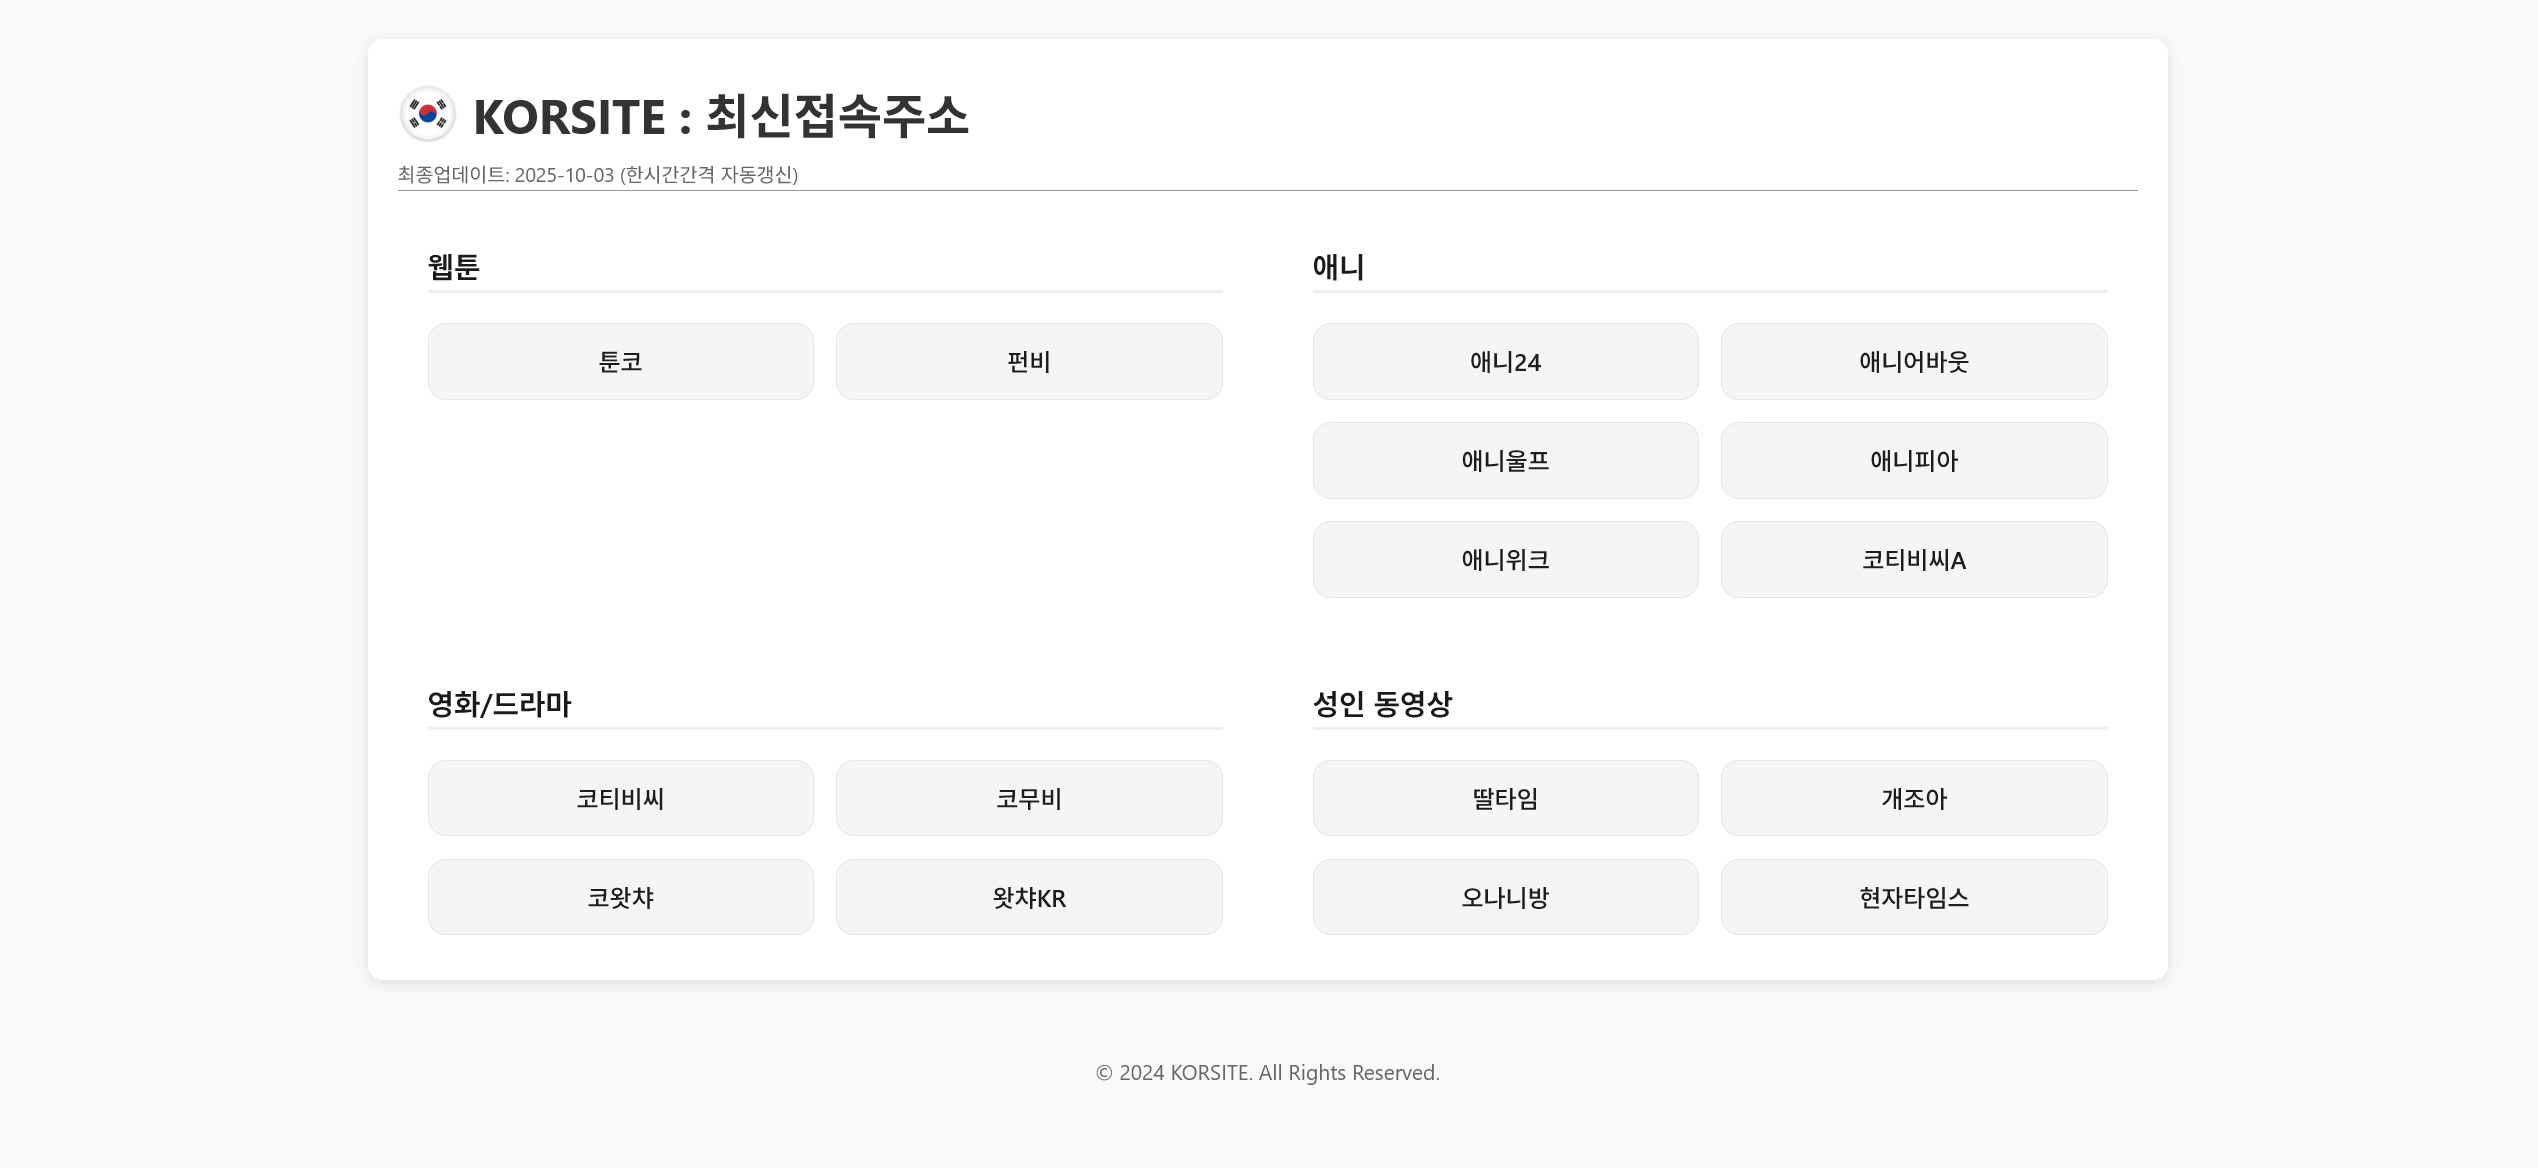
Task: Click the 애니위크 link button
Action: click(1505, 559)
